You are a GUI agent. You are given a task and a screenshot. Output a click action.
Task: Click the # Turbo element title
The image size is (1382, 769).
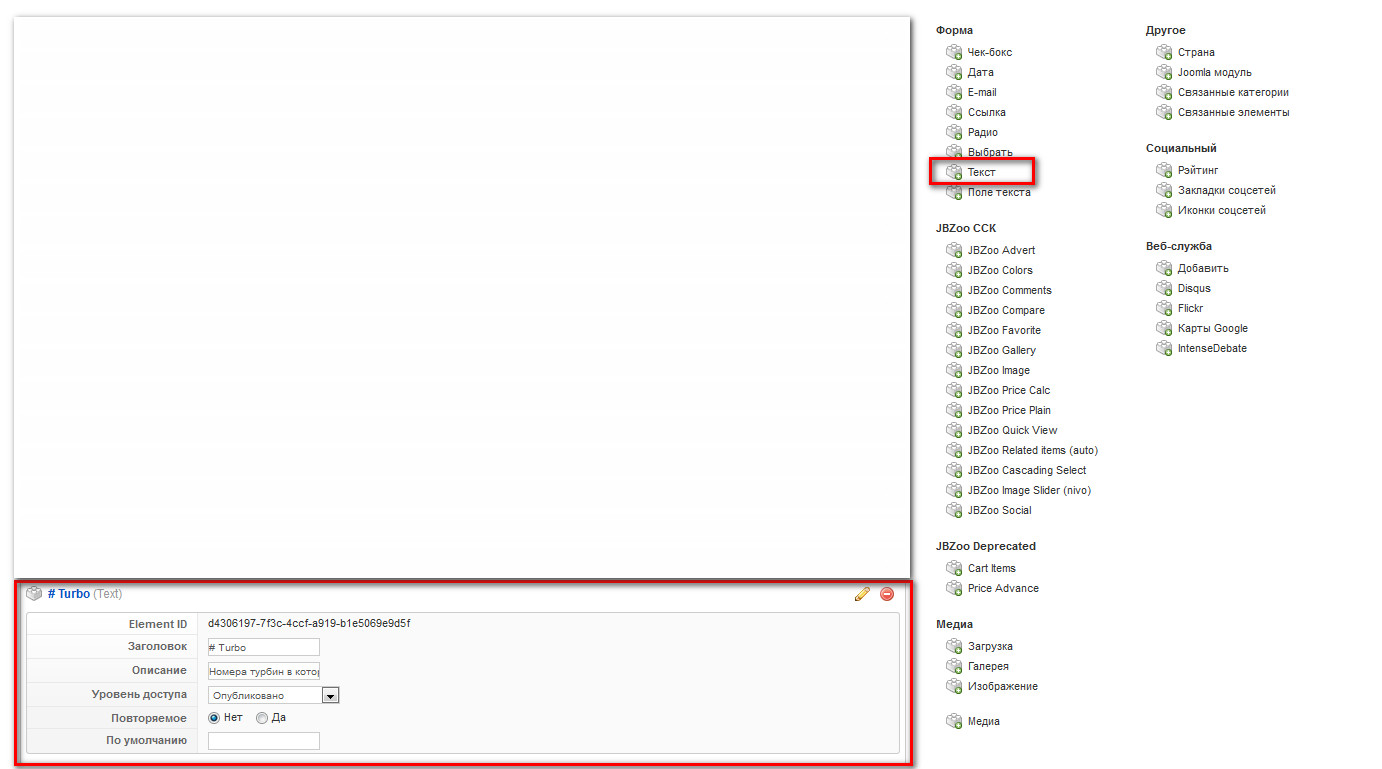(69, 594)
